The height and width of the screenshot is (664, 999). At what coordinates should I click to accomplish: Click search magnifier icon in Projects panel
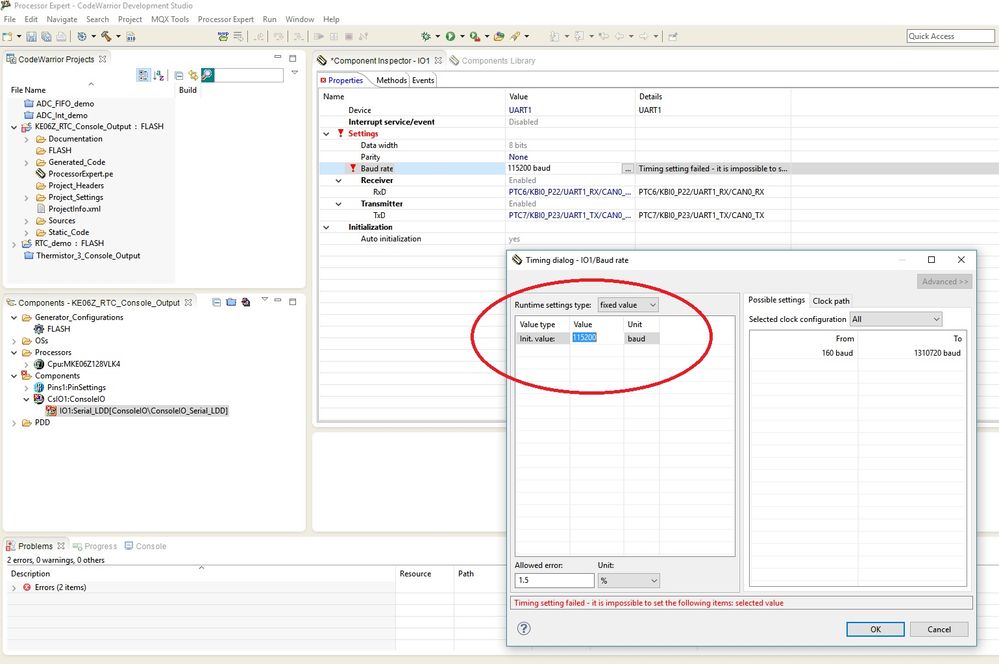point(207,75)
